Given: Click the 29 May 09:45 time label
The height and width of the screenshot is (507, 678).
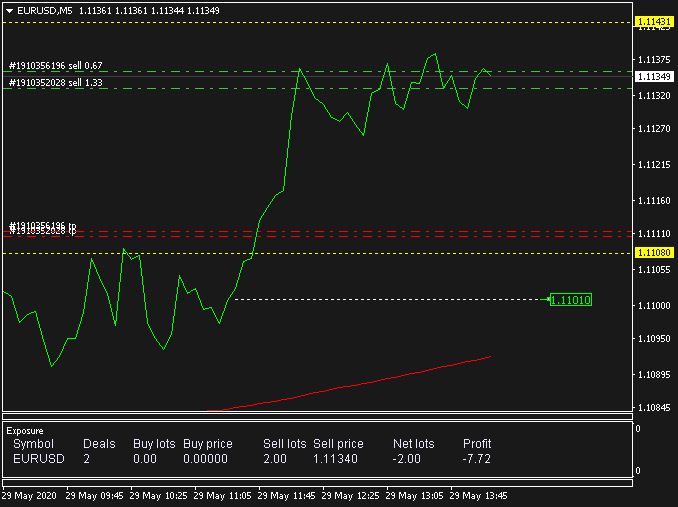Looking at the screenshot, I should tap(94, 496).
